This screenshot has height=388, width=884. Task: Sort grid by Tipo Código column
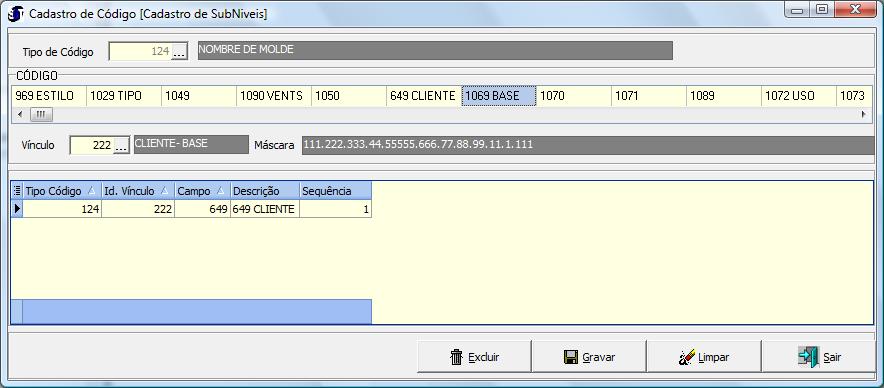point(62,191)
